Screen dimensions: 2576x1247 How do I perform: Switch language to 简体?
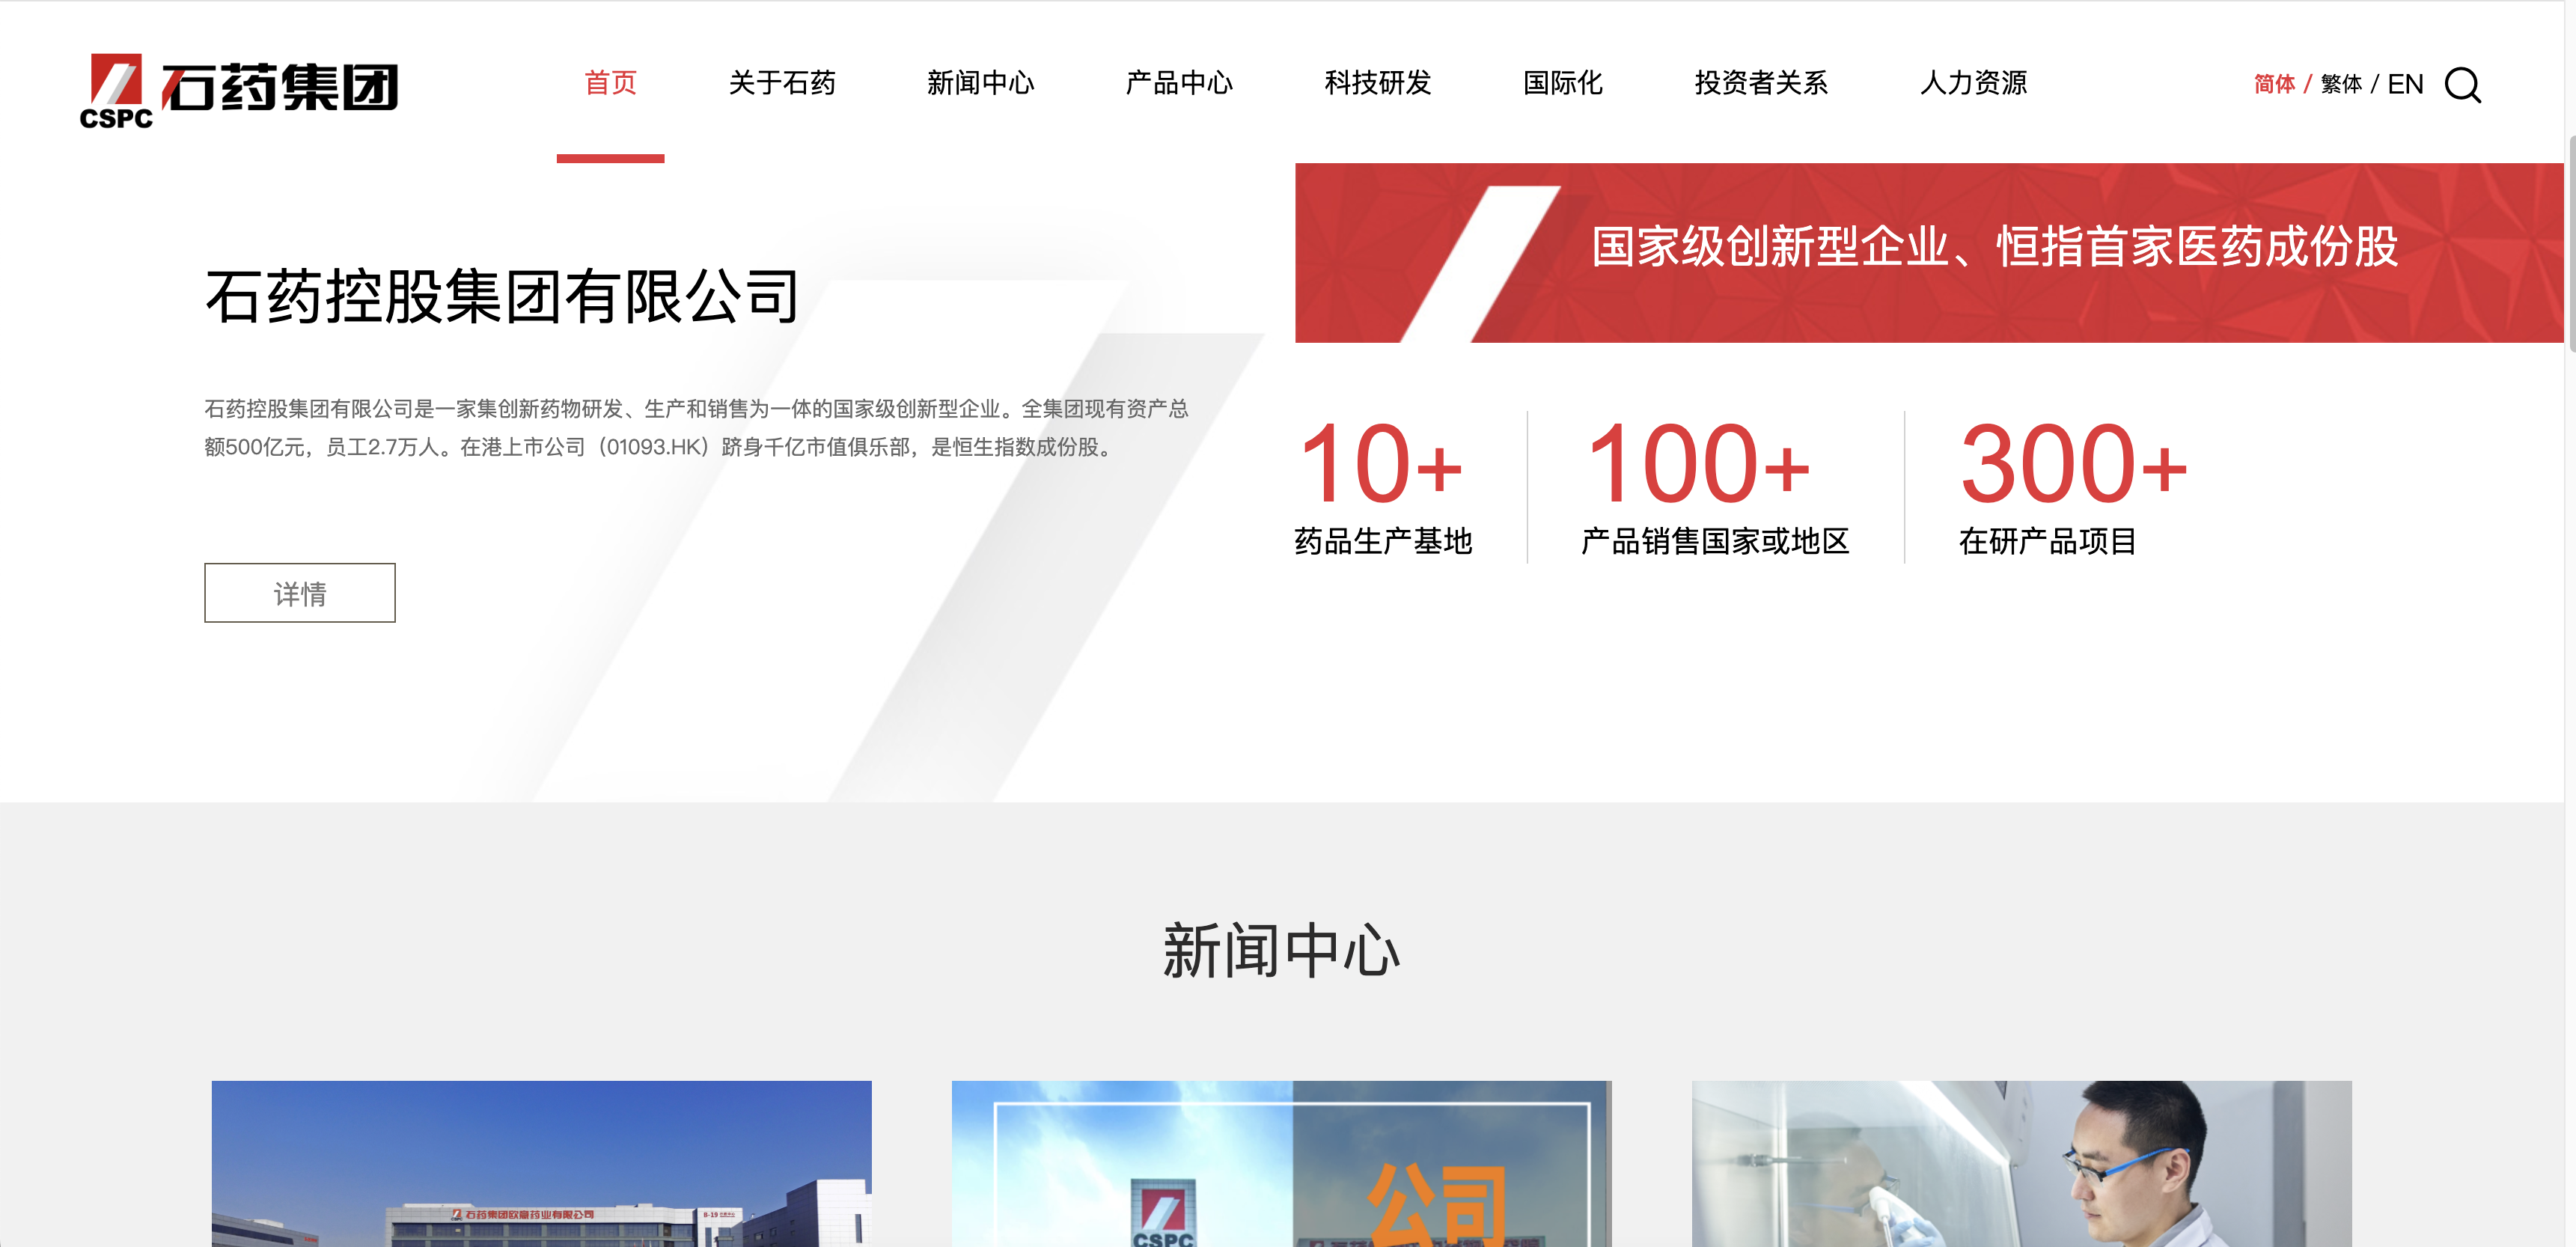point(2274,84)
